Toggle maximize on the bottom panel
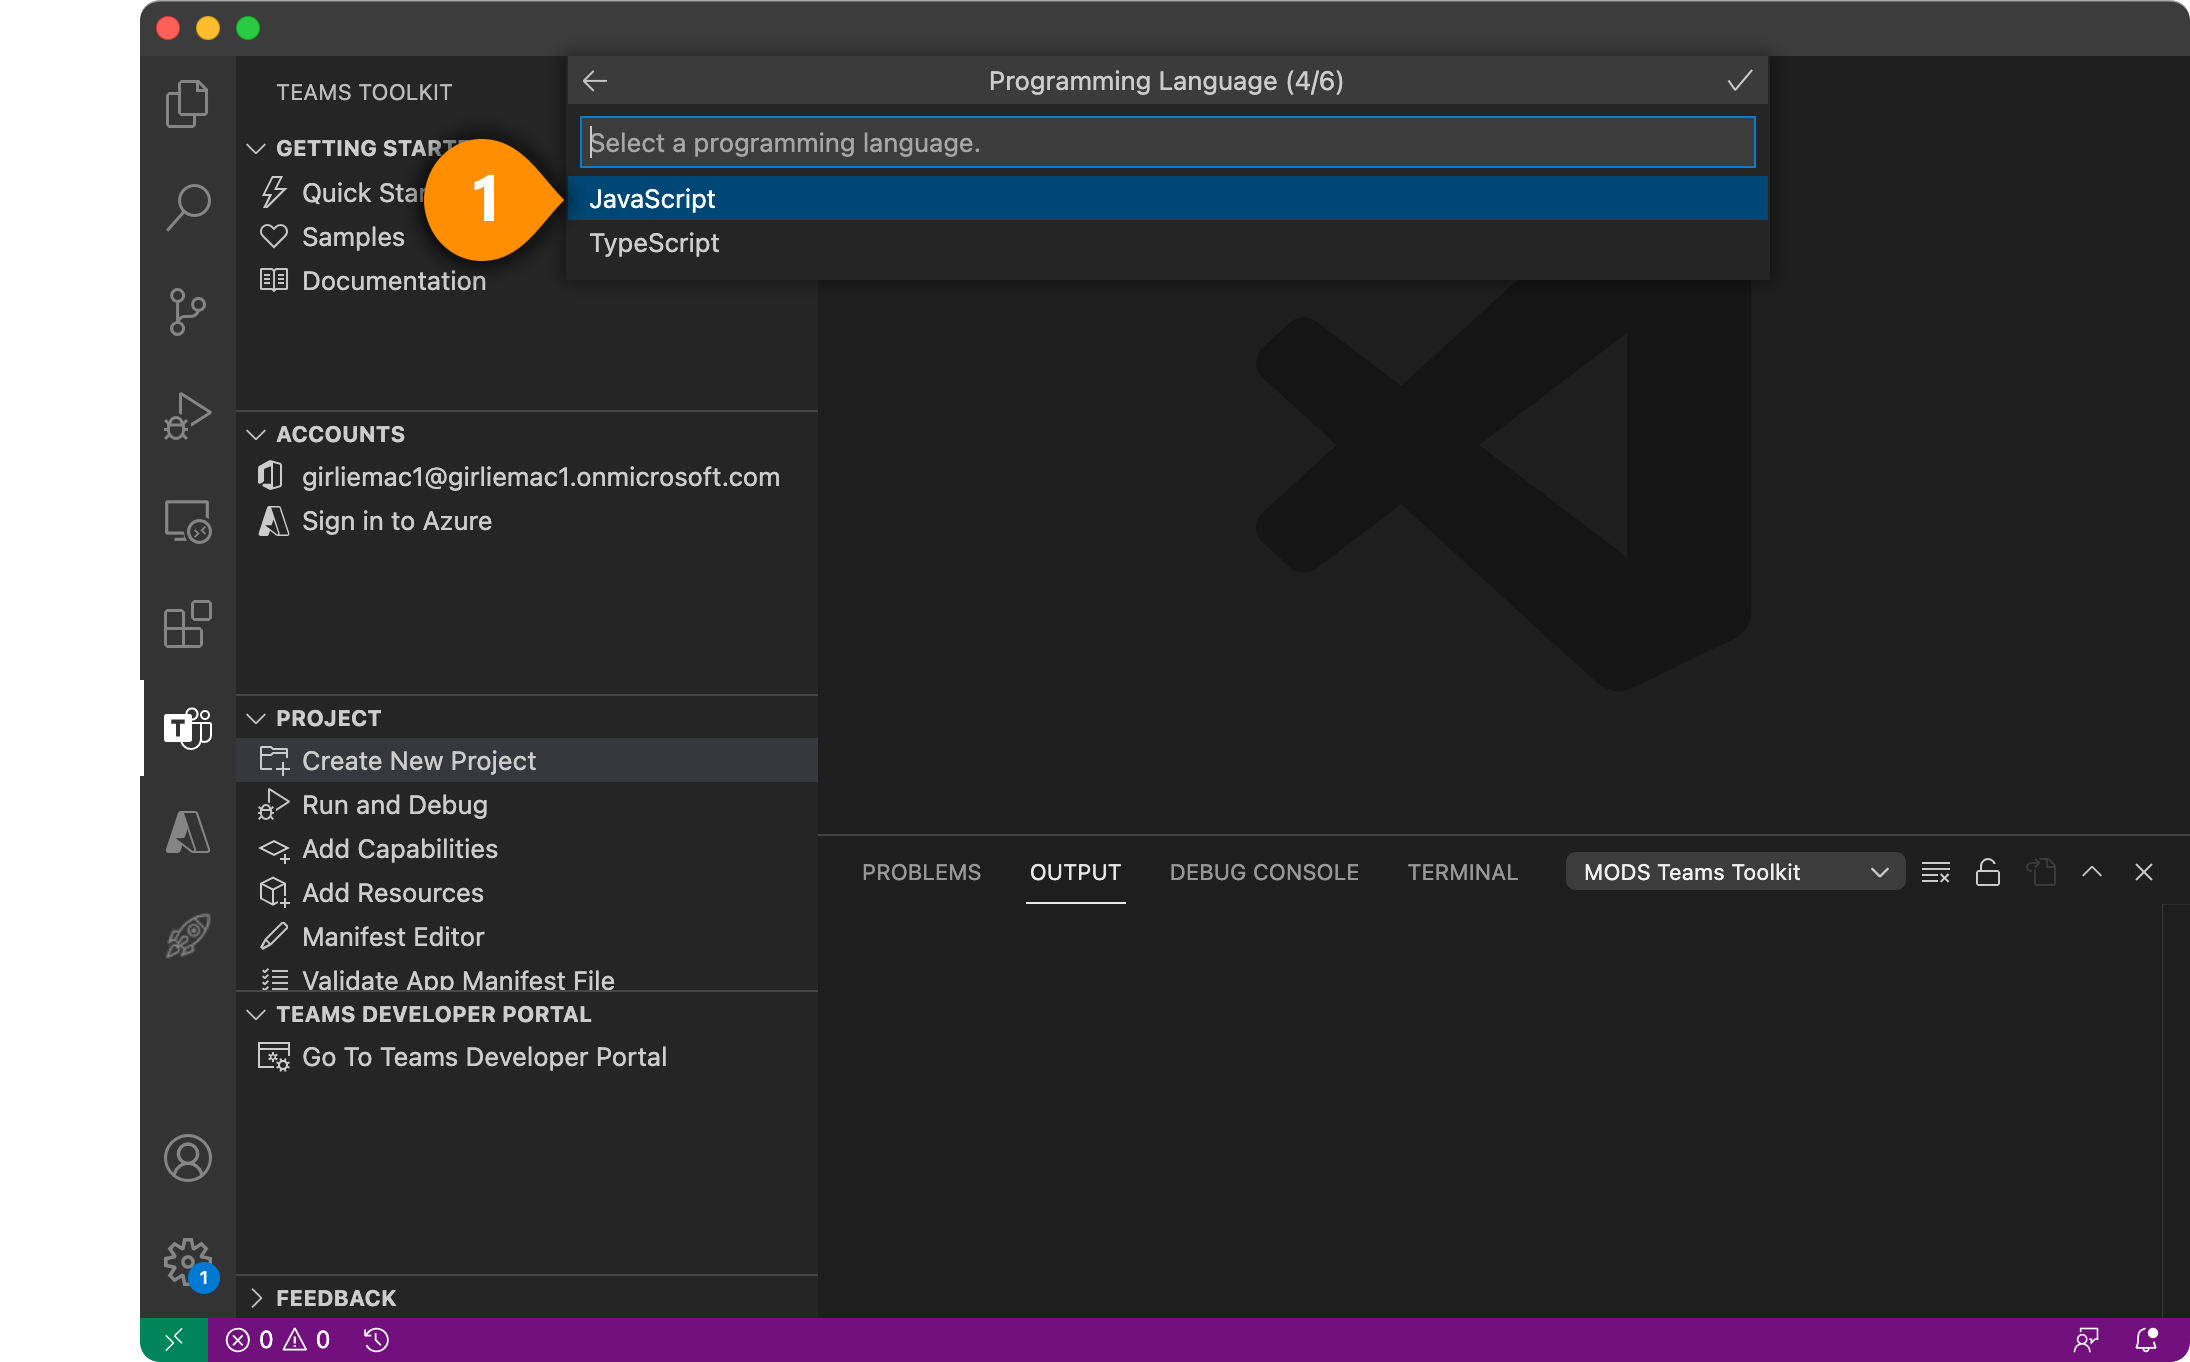This screenshot has width=2190, height=1362. [x=2091, y=872]
